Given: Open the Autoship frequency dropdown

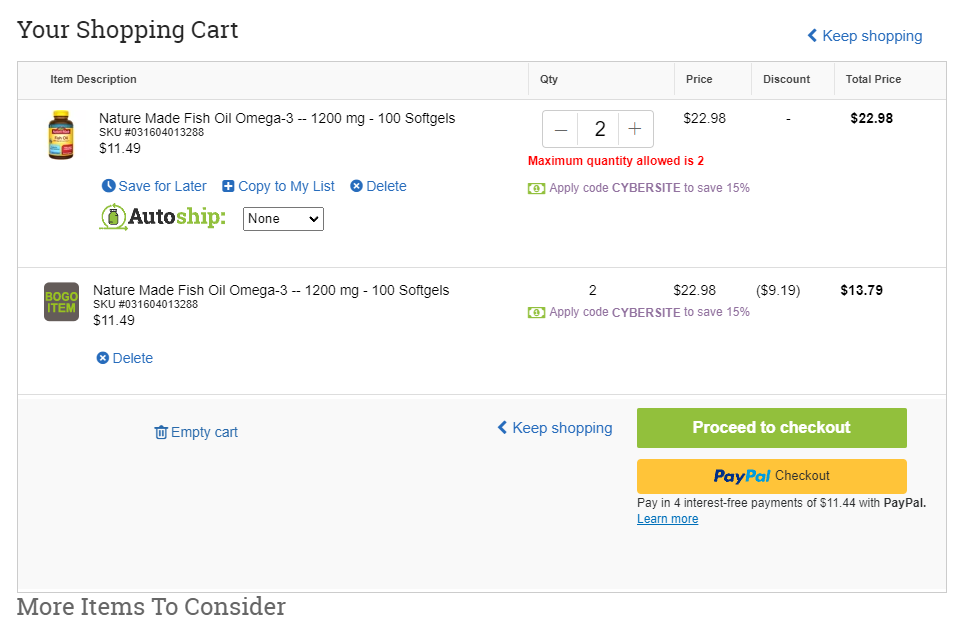Looking at the screenshot, I should point(283,219).
